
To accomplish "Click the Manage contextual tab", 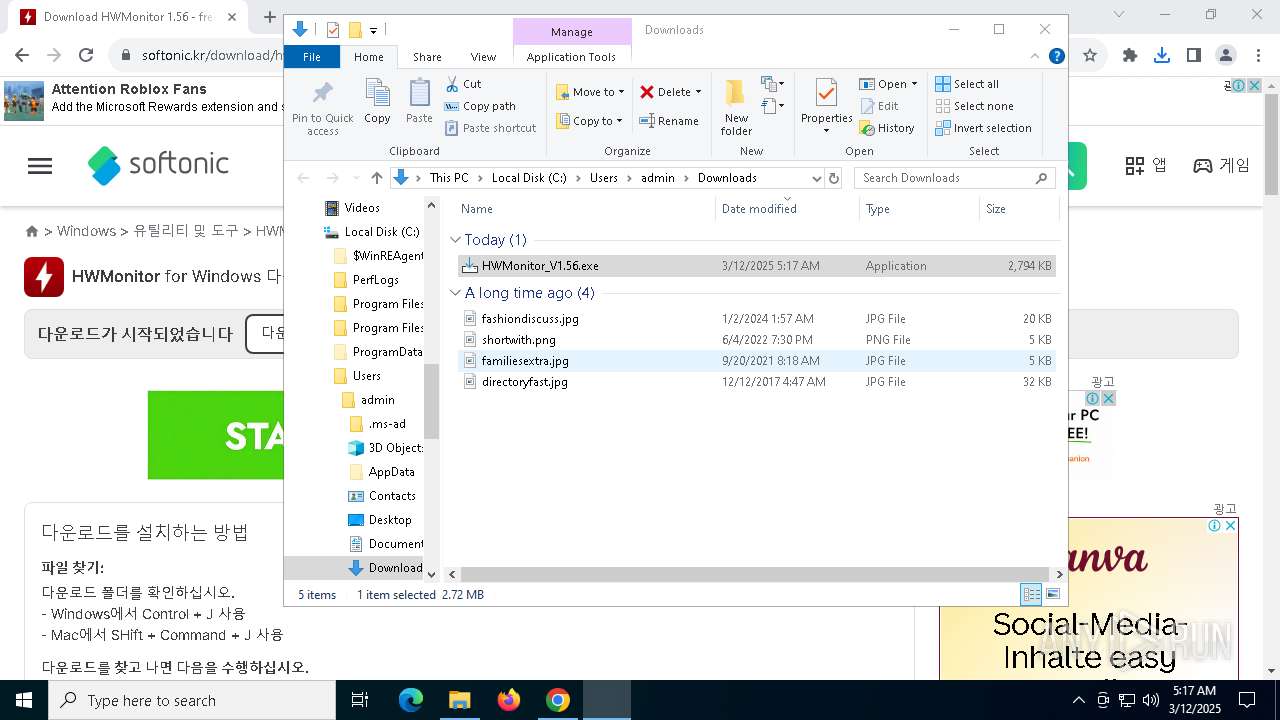I will click(572, 32).
